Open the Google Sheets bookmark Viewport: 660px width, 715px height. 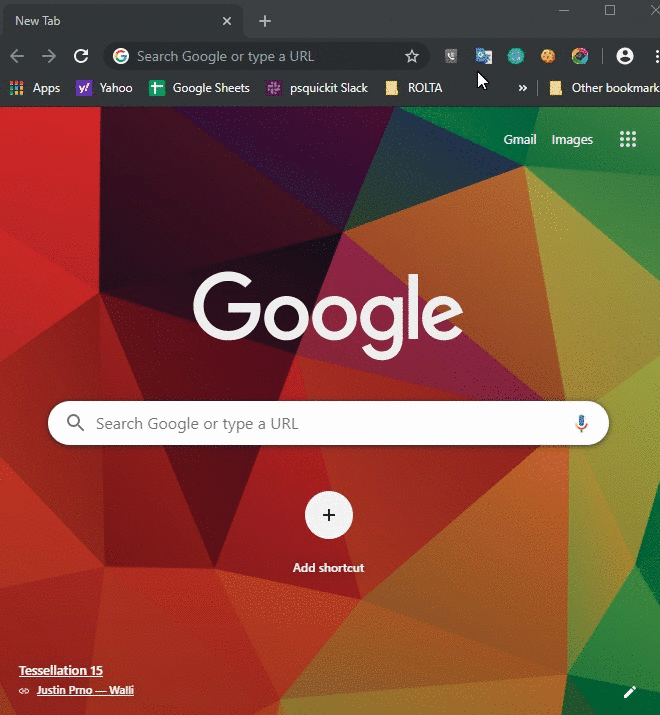point(199,88)
